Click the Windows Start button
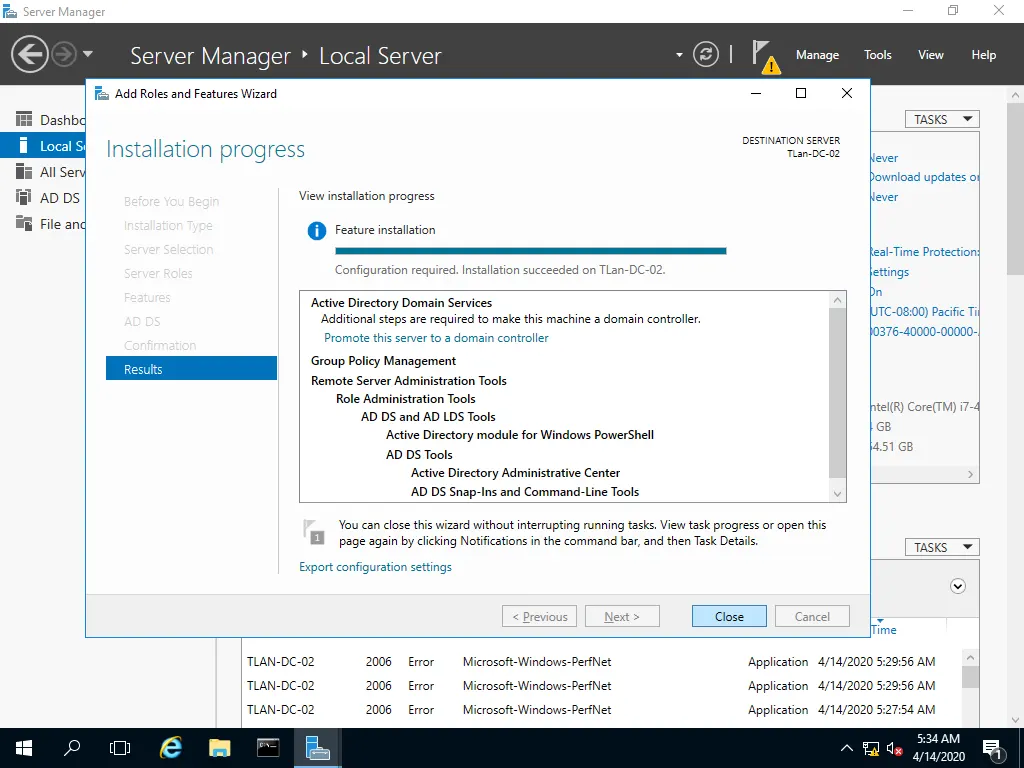Image resolution: width=1024 pixels, height=768 pixels. coord(24,748)
